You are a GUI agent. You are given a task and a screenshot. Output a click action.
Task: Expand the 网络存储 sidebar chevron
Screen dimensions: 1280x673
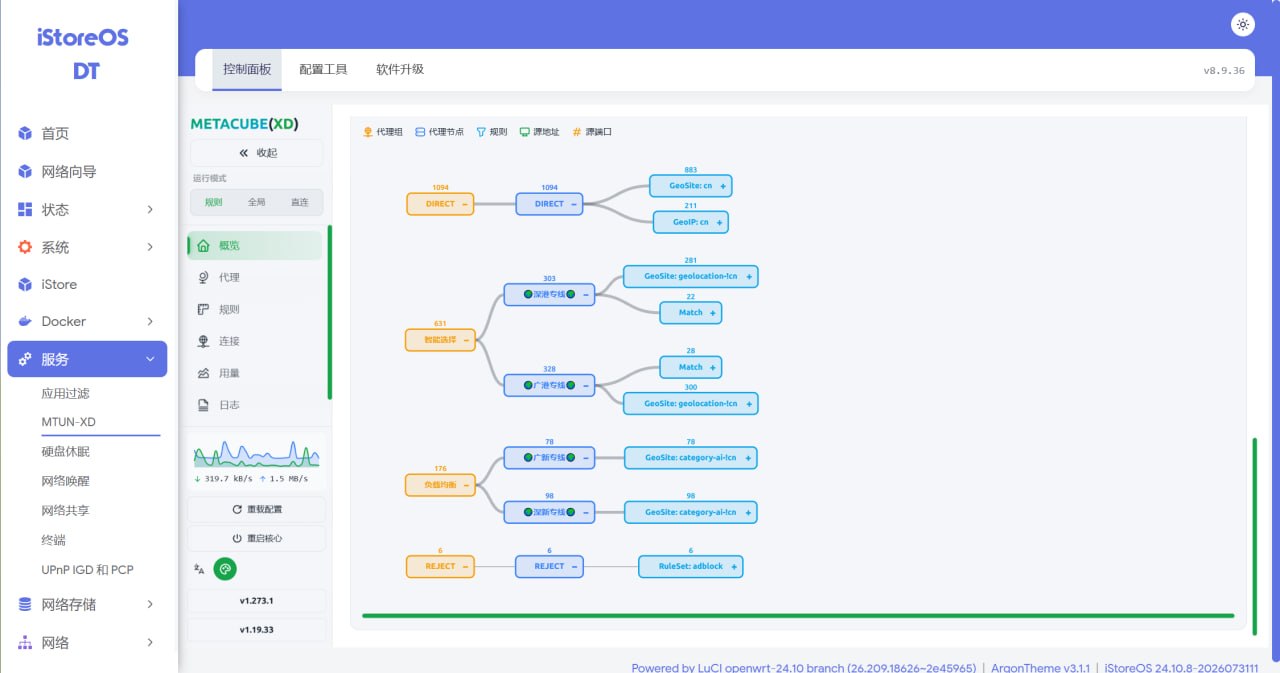[x=150, y=604]
